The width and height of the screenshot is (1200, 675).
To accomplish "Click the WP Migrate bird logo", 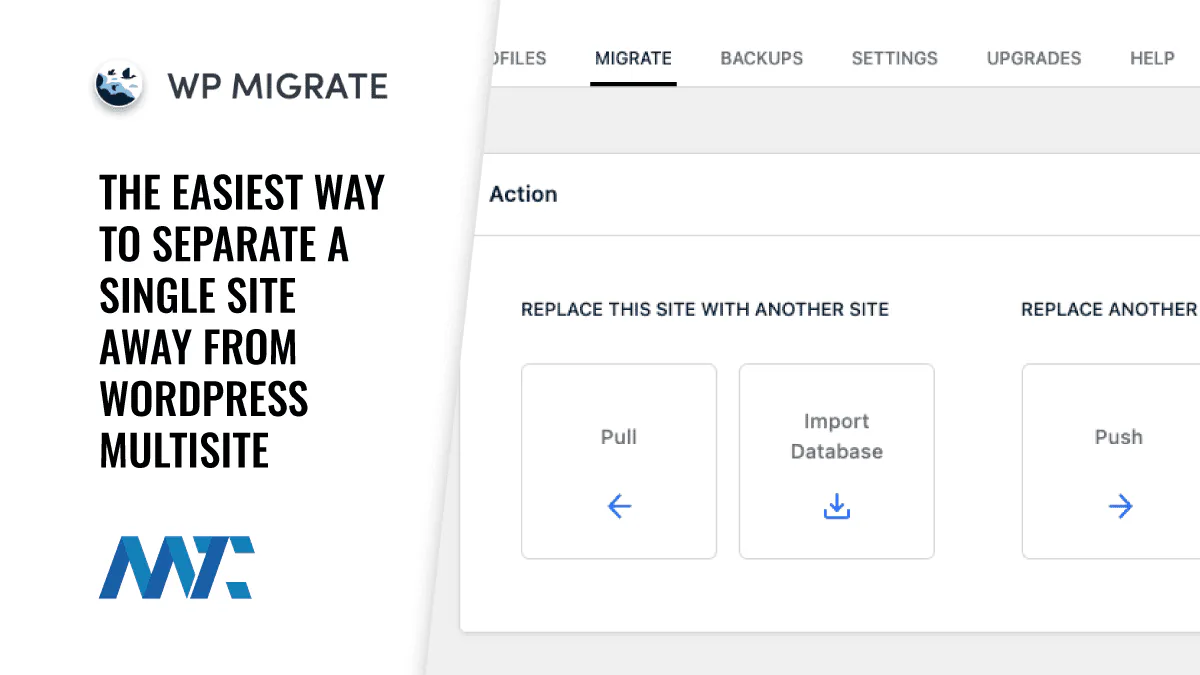I will 120,86.
